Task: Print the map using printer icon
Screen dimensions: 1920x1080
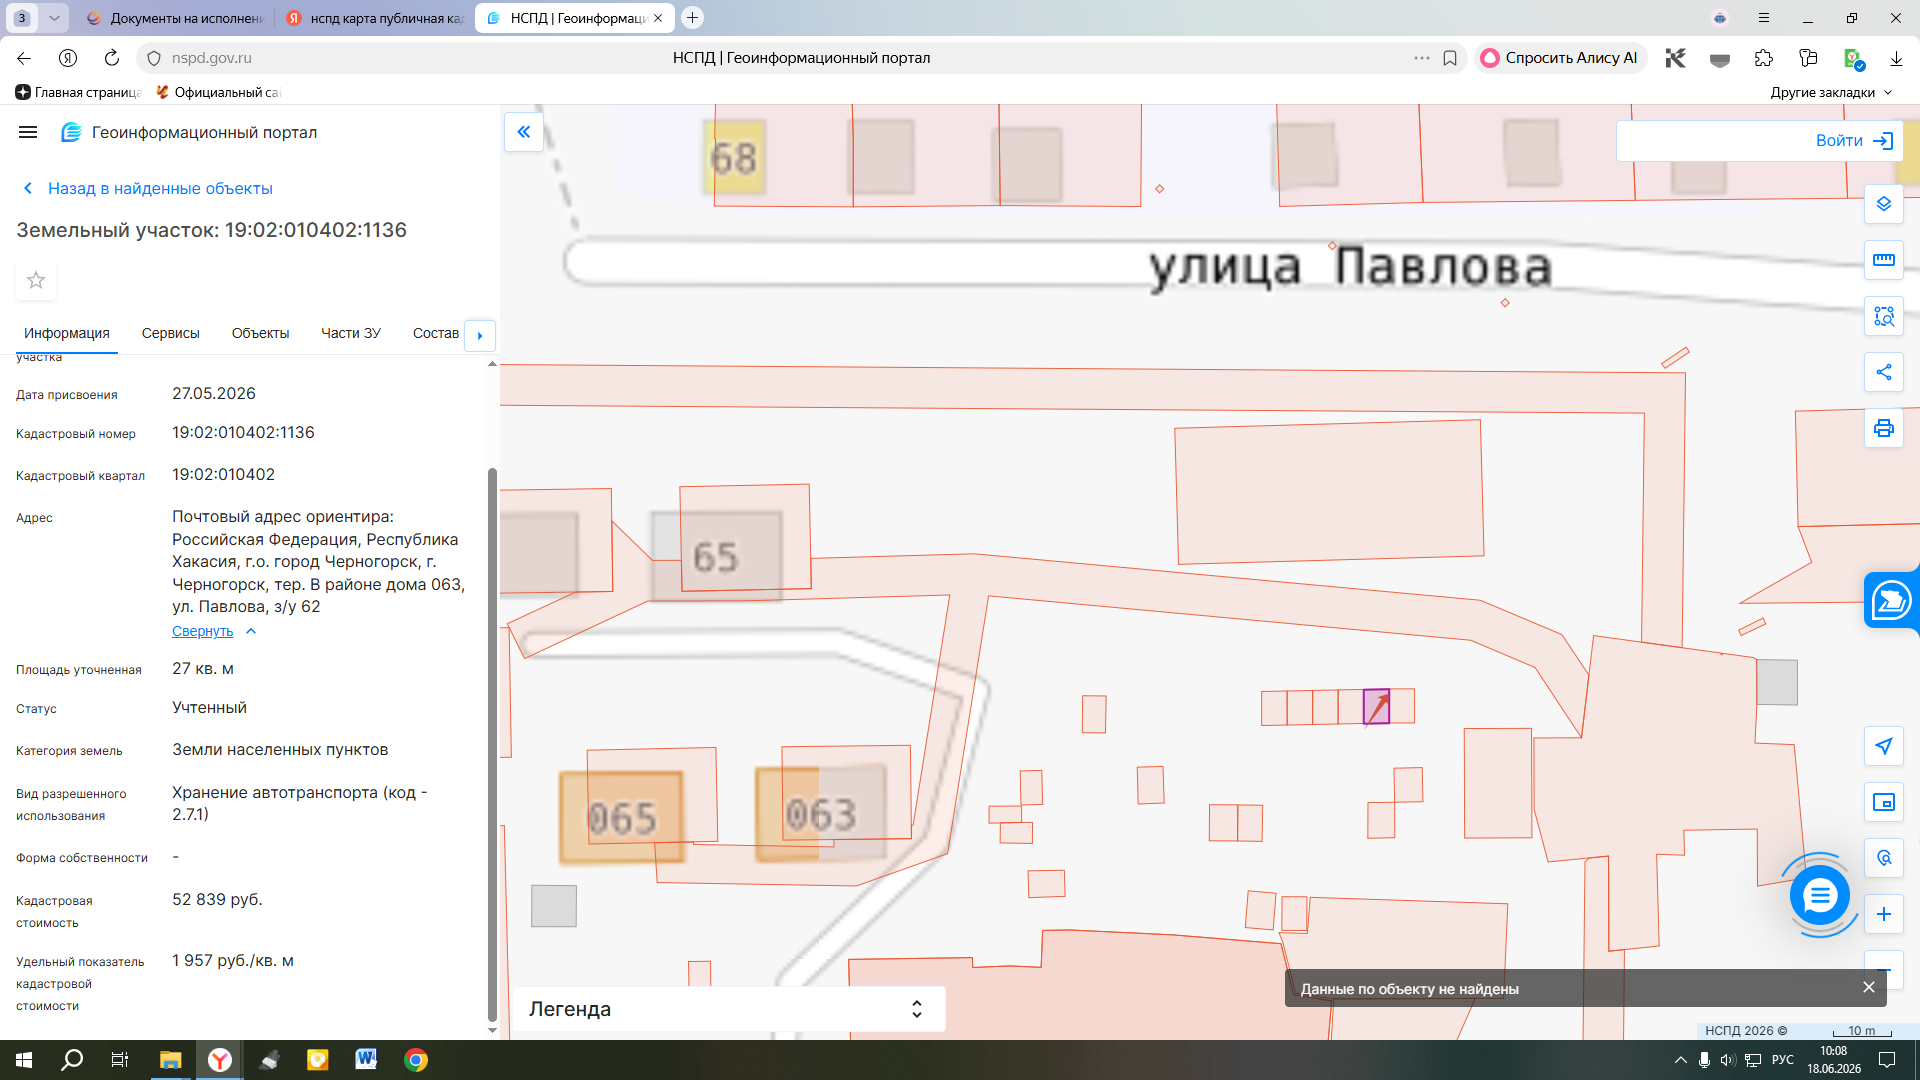Action: [1884, 428]
